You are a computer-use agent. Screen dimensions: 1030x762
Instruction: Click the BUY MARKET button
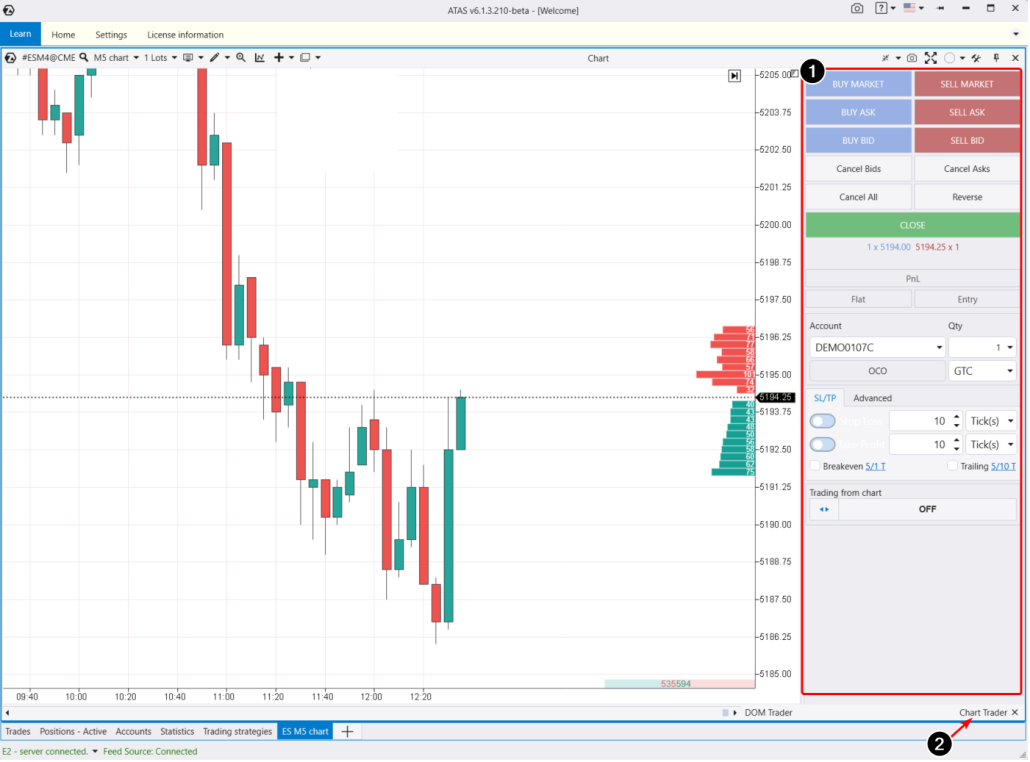(859, 84)
